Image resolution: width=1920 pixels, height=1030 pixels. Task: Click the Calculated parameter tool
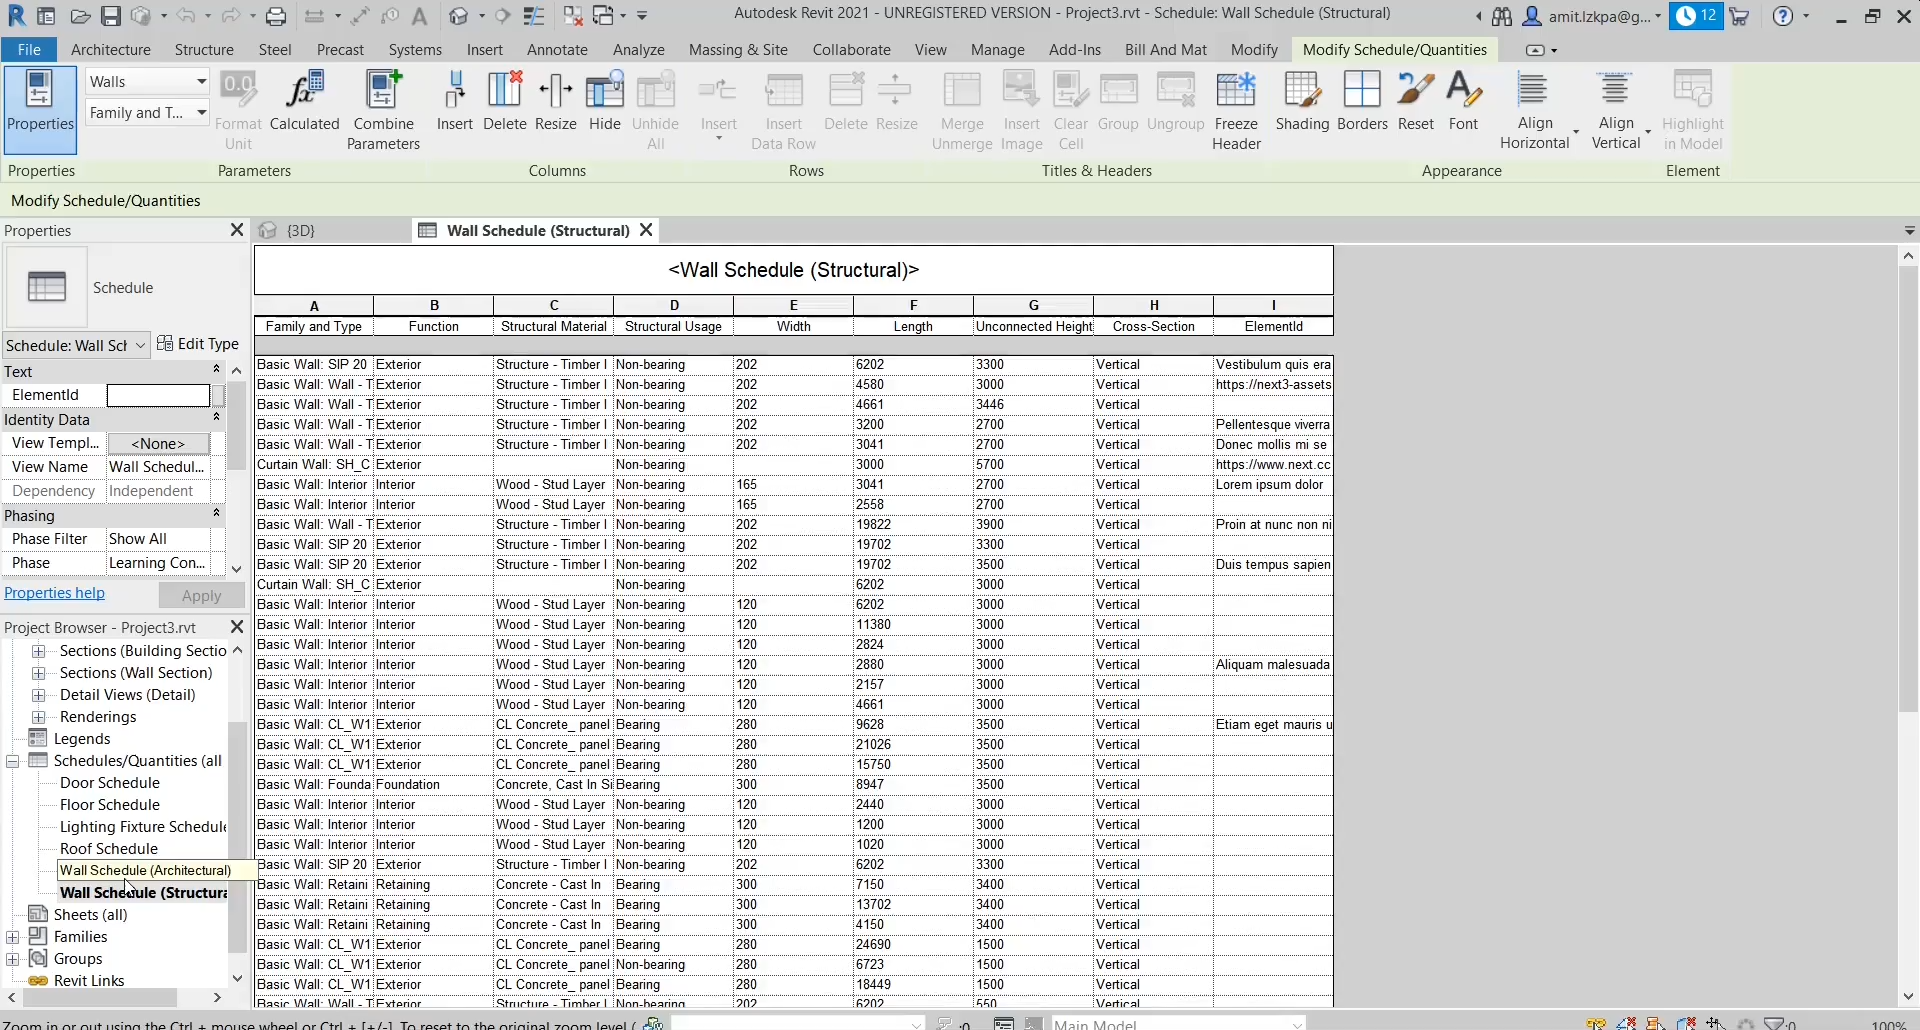click(x=305, y=102)
